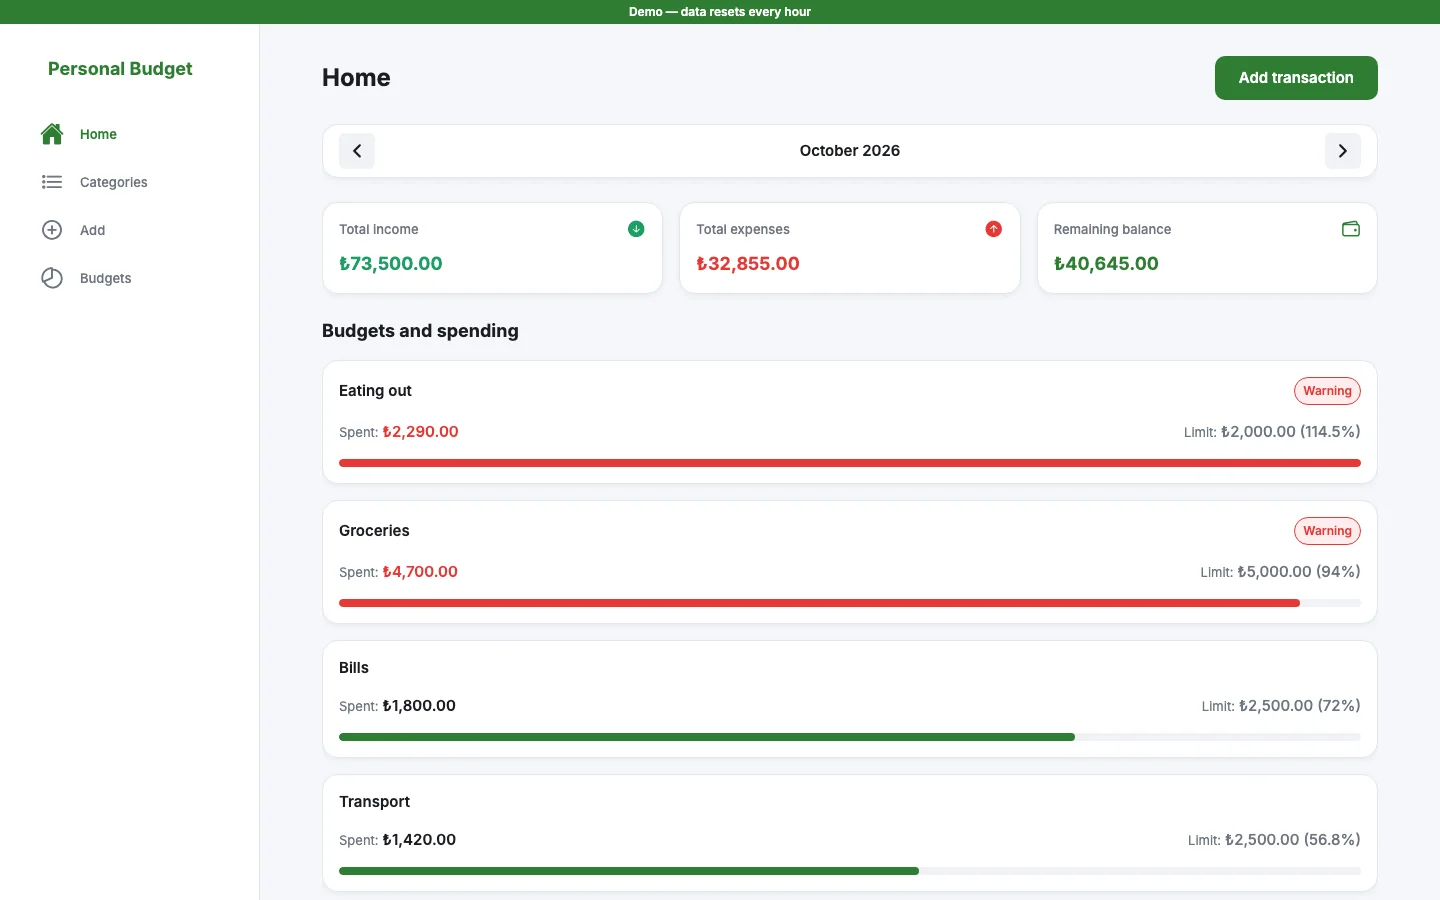This screenshot has height=900, width=1440.
Task: Click the demo data reset banner text
Action: [720, 12]
